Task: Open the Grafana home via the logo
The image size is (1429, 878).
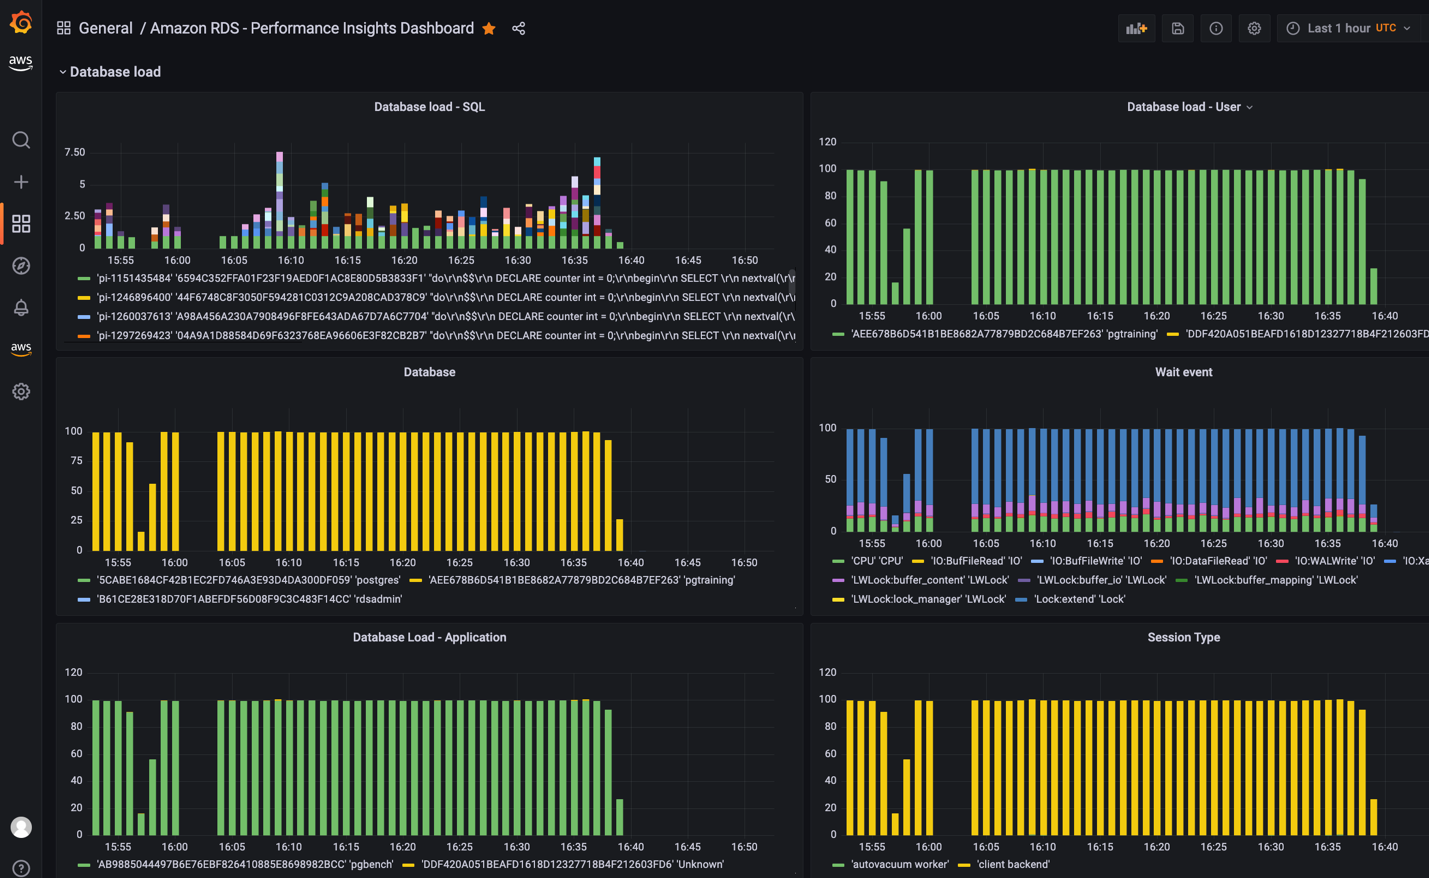Action: coord(21,21)
